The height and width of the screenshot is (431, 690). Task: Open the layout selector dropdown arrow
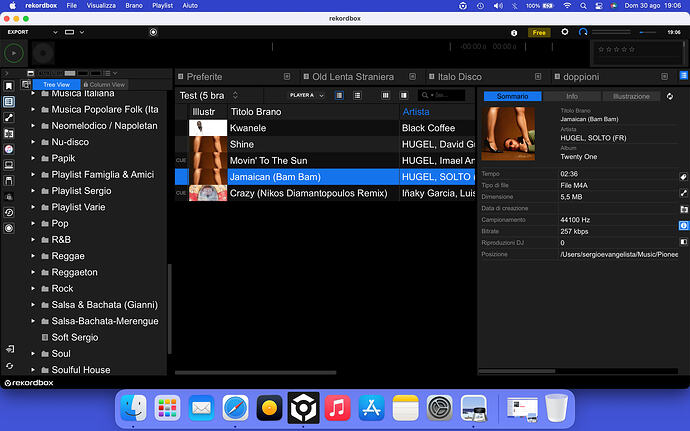pos(82,32)
